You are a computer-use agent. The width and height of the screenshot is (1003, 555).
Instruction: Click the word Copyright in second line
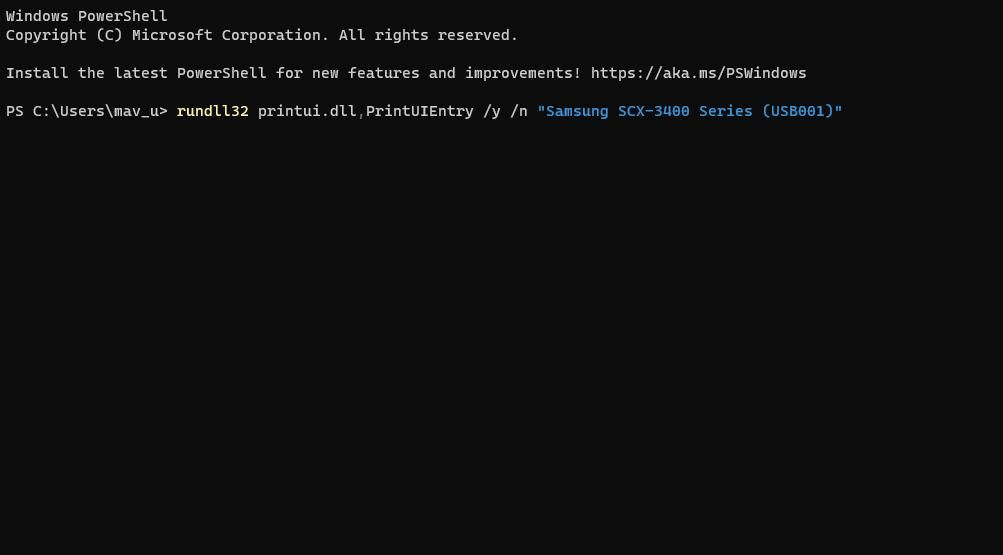click(x=46, y=35)
